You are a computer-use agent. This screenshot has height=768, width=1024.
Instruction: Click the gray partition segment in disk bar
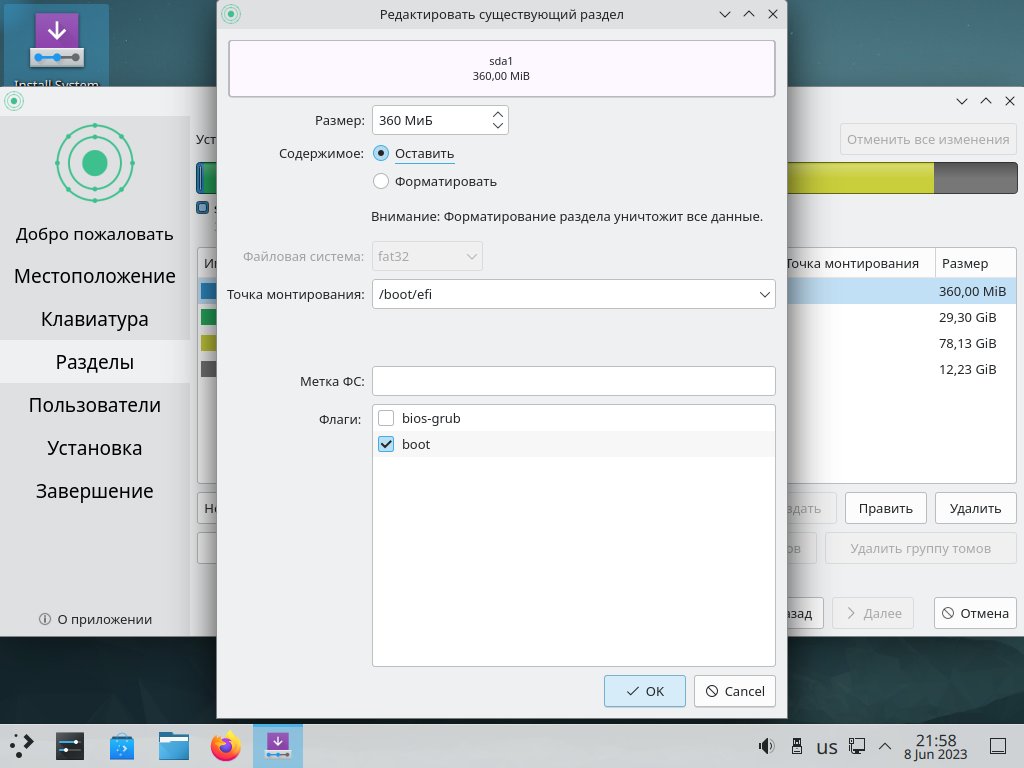click(x=975, y=178)
